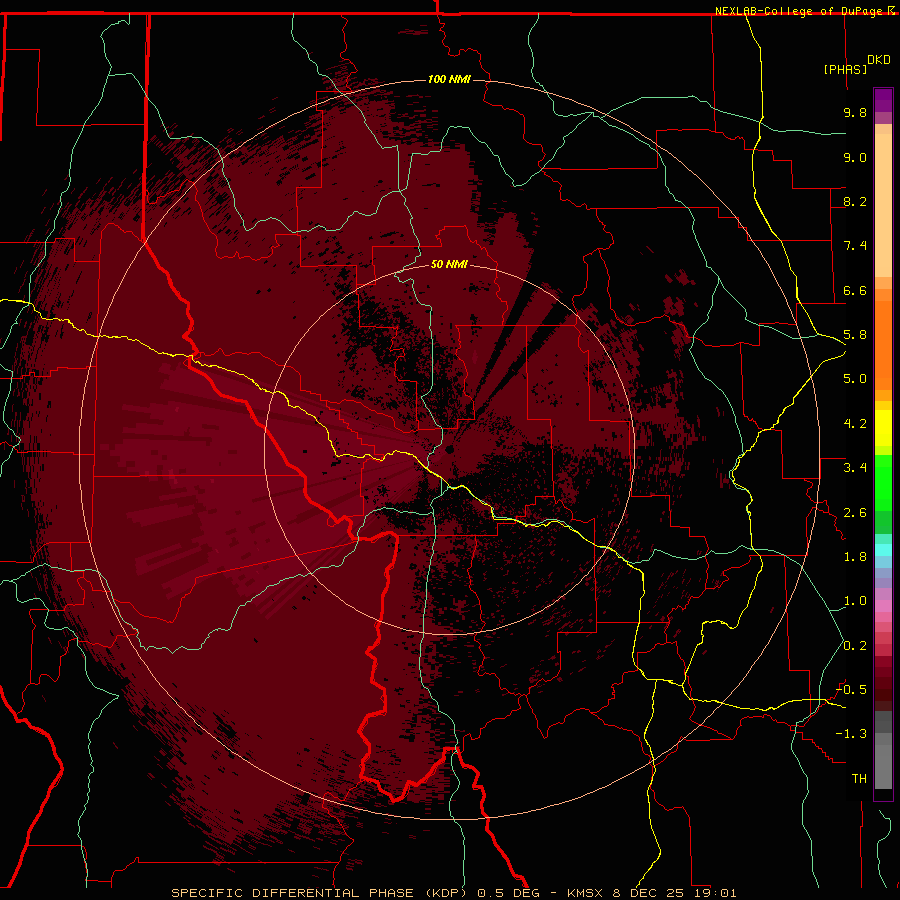Image resolution: width=900 pixels, height=900 pixels.
Task: Select the -1.3 scale value
Action: [x=851, y=734]
